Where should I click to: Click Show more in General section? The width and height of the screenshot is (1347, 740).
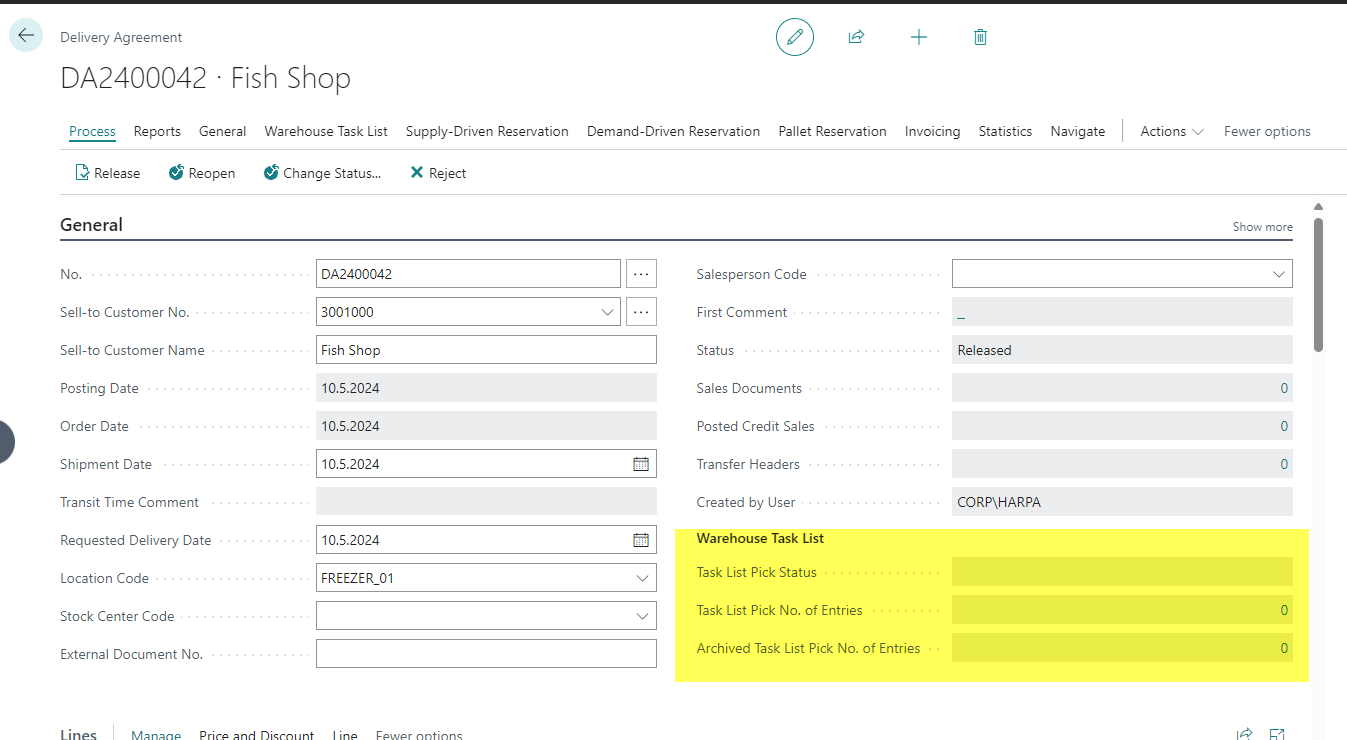(1262, 227)
